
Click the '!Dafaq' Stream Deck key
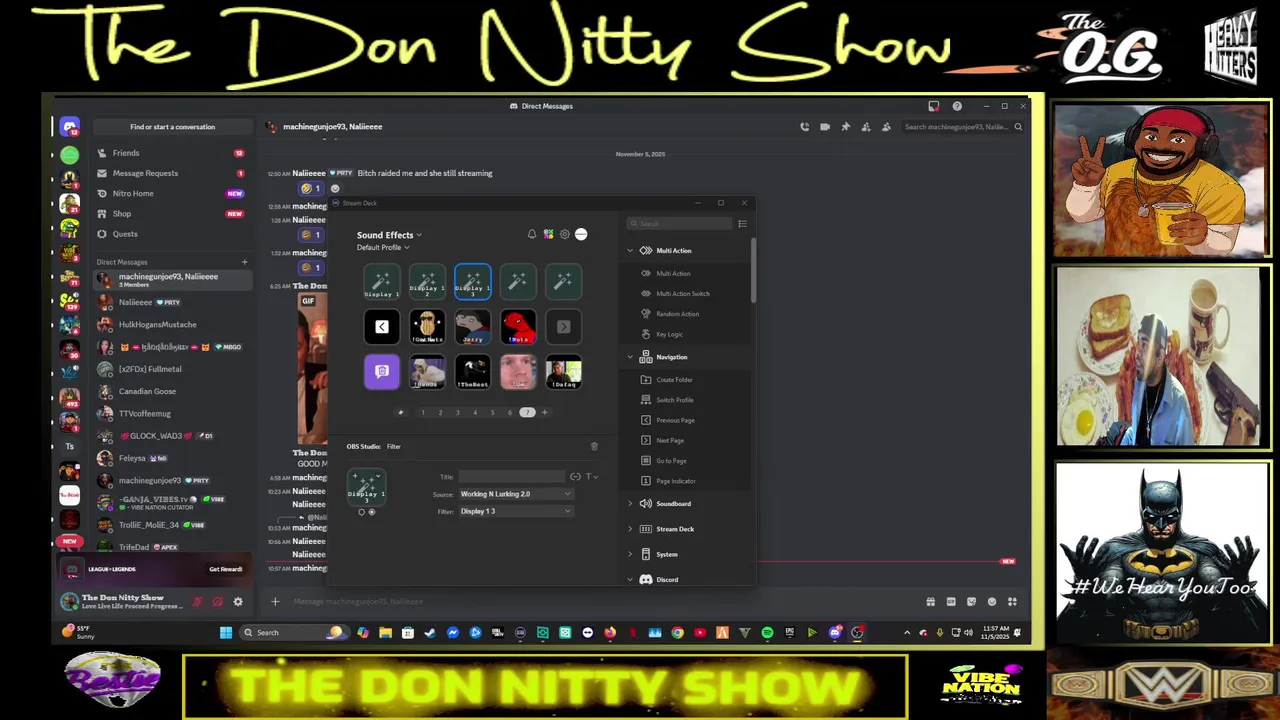tap(564, 372)
